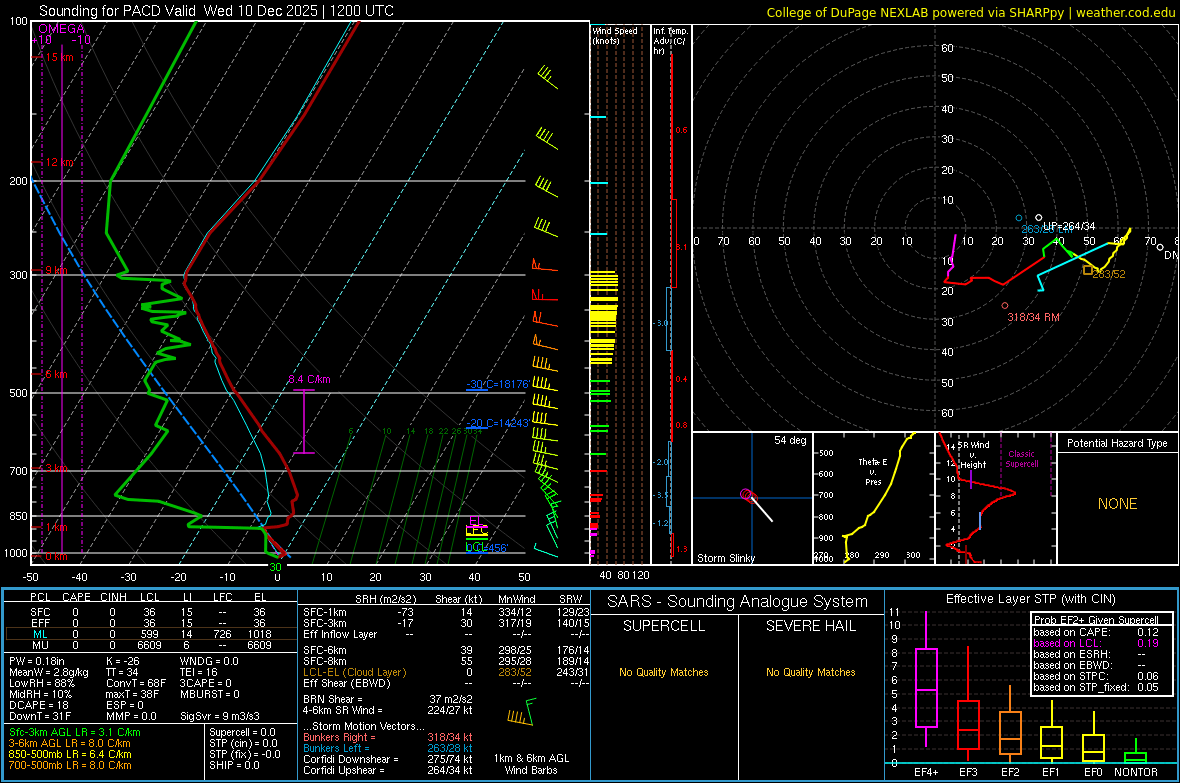The height and width of the screenshot is (783, 1180).
Task: Click the OMEGA label on the Skew-T
Action: pos(61,29)
